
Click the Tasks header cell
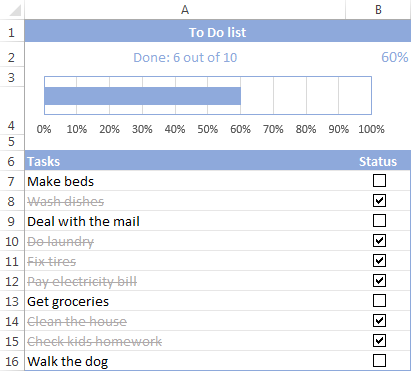[185, 161]
